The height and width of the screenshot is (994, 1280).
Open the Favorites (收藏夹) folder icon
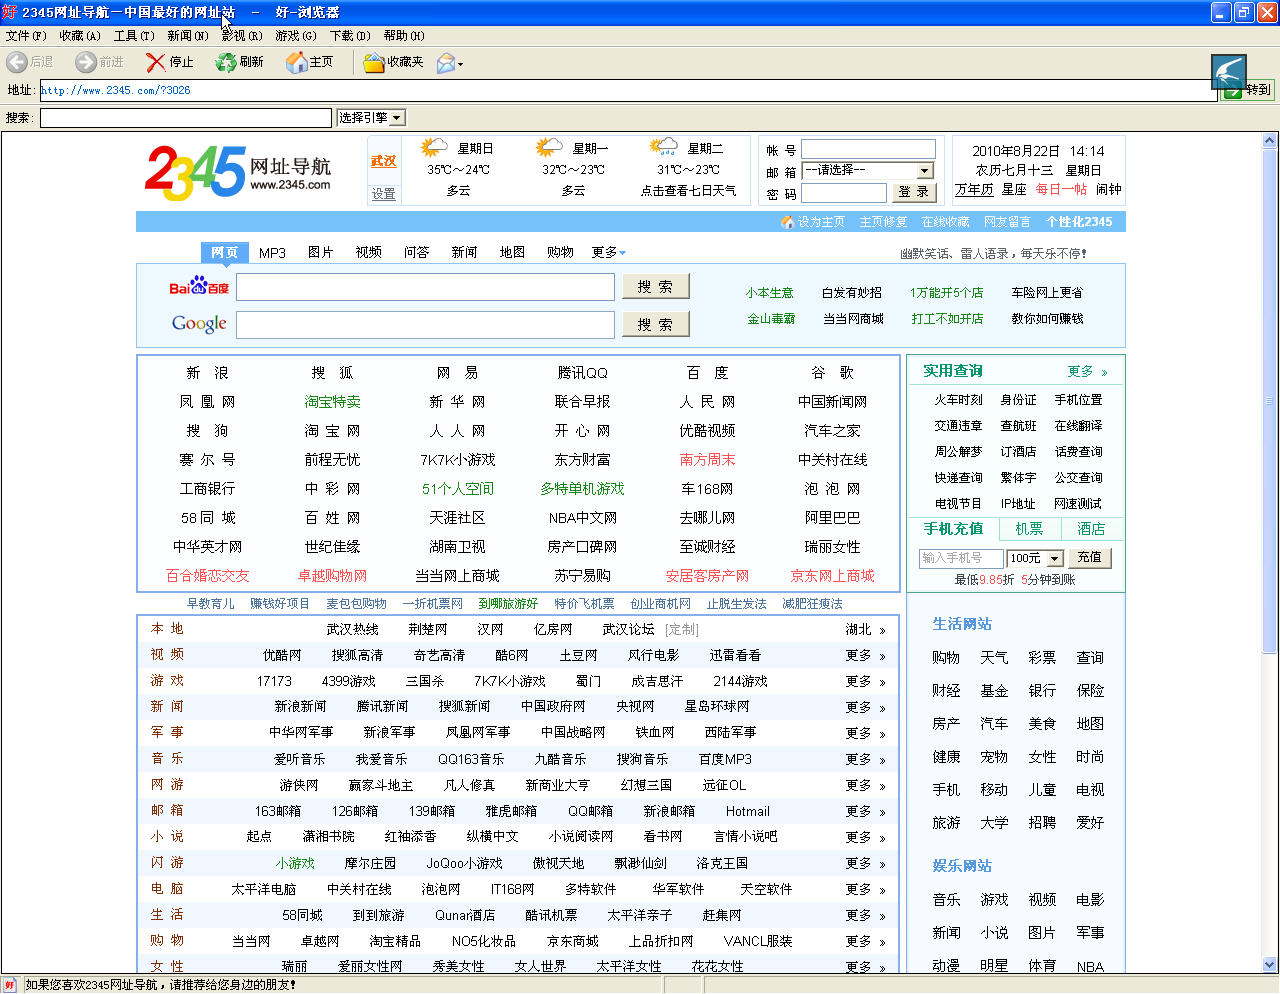coord(374,62)
